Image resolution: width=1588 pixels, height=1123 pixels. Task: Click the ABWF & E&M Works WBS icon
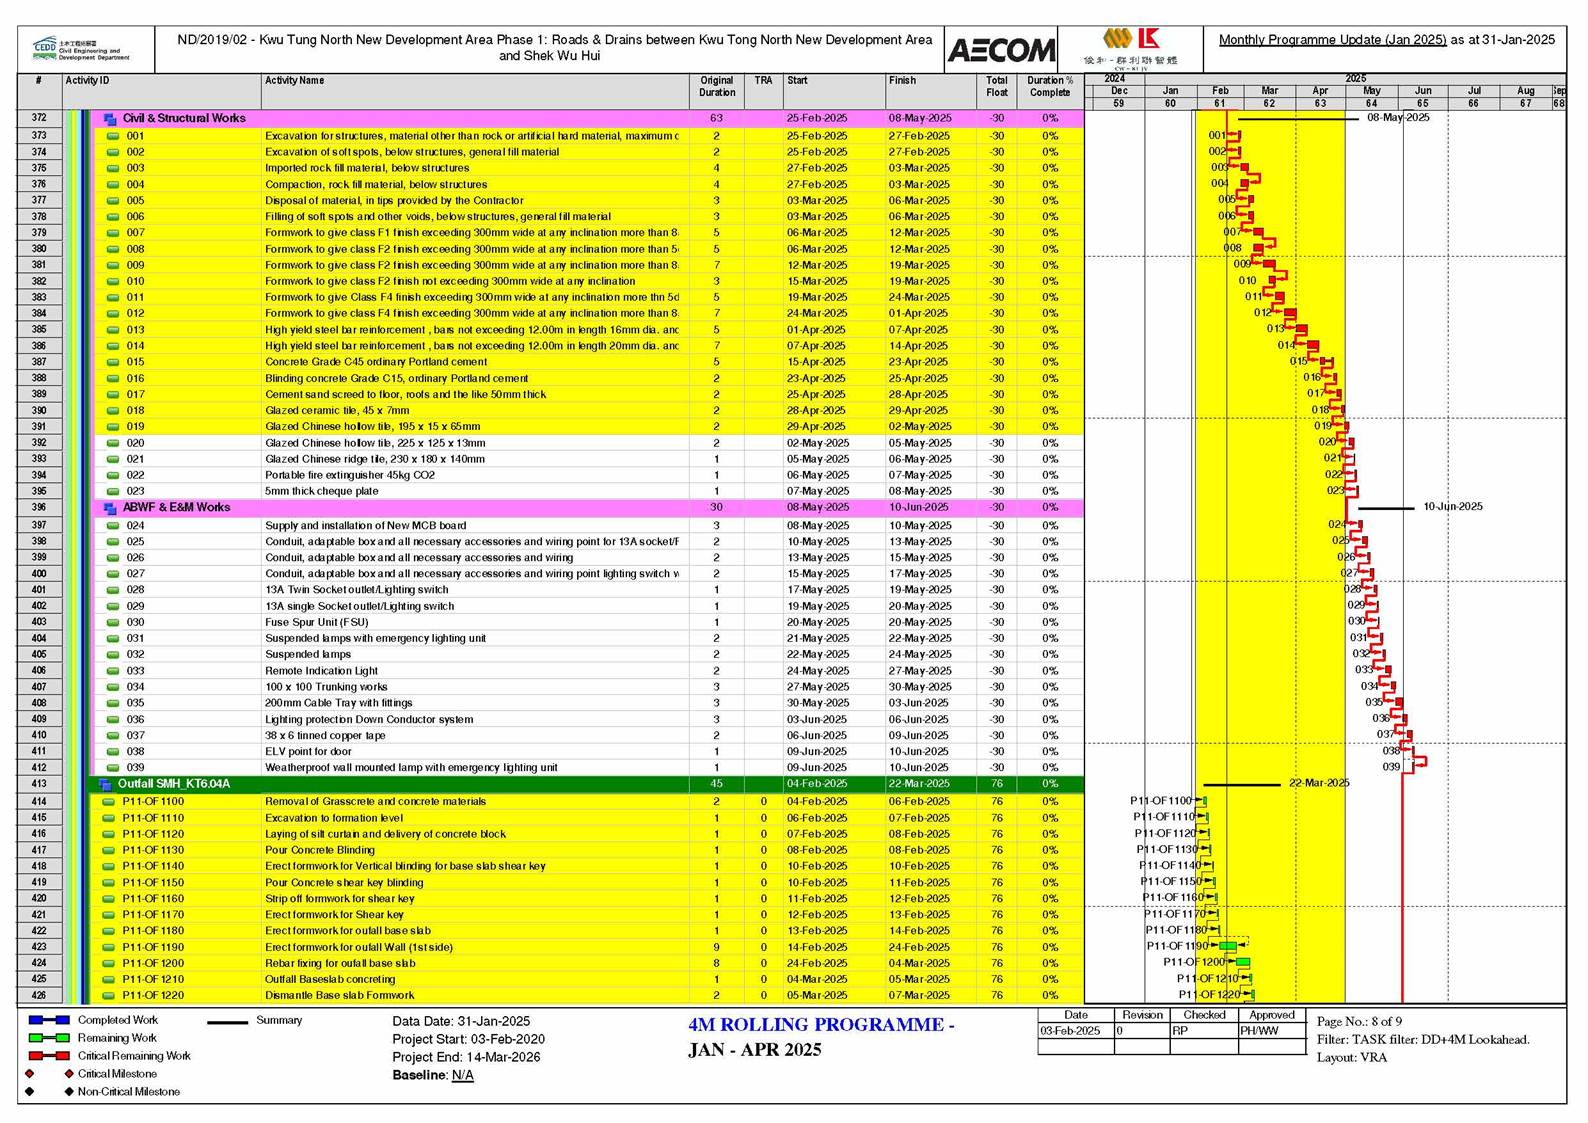coord(111,508)
